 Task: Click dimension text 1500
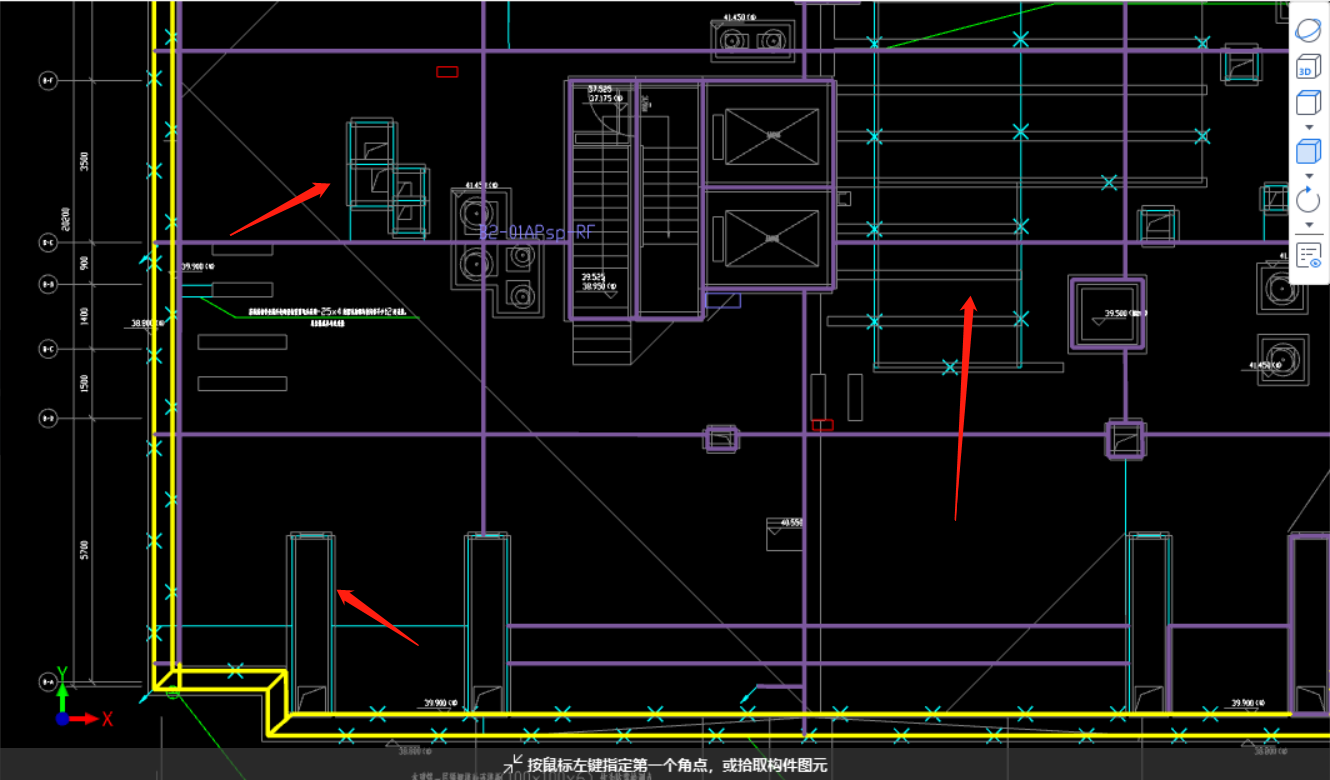coord(85,383)
